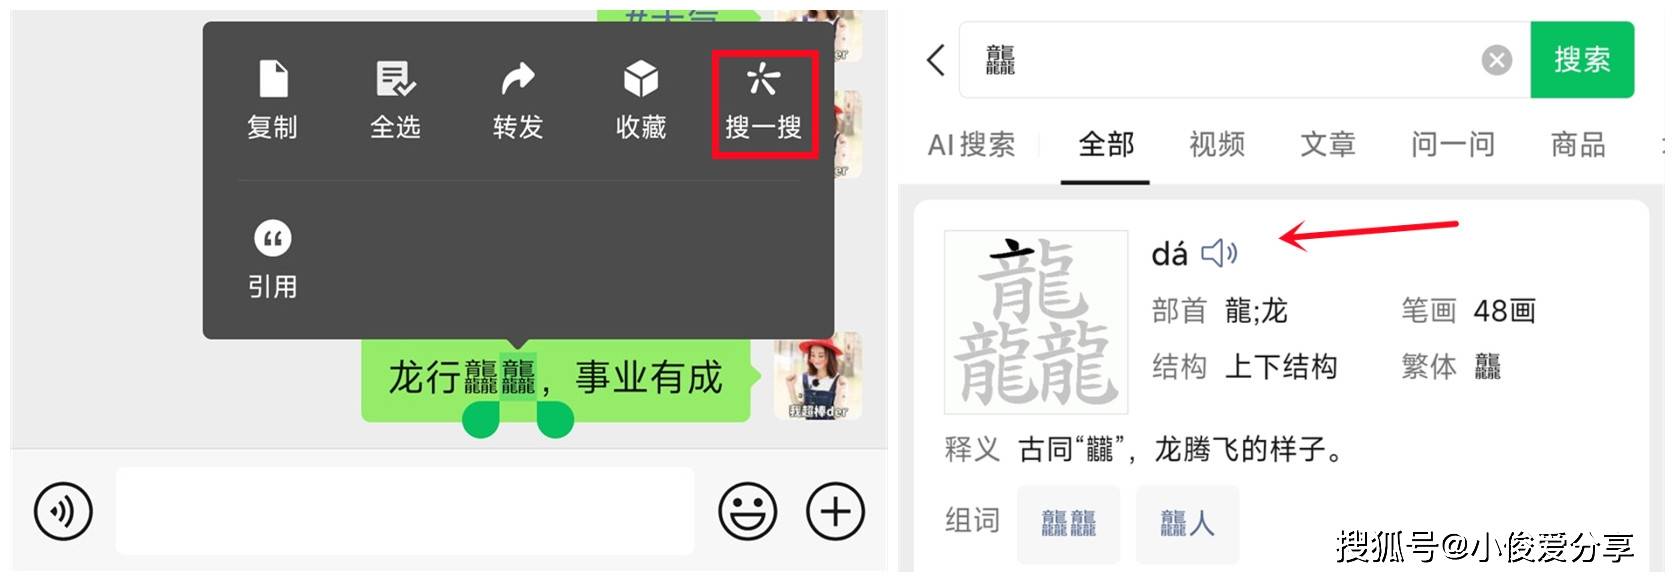Screen dimensions: 1675x582
Task: Clear the search field text
Action: click(1497, 61)
